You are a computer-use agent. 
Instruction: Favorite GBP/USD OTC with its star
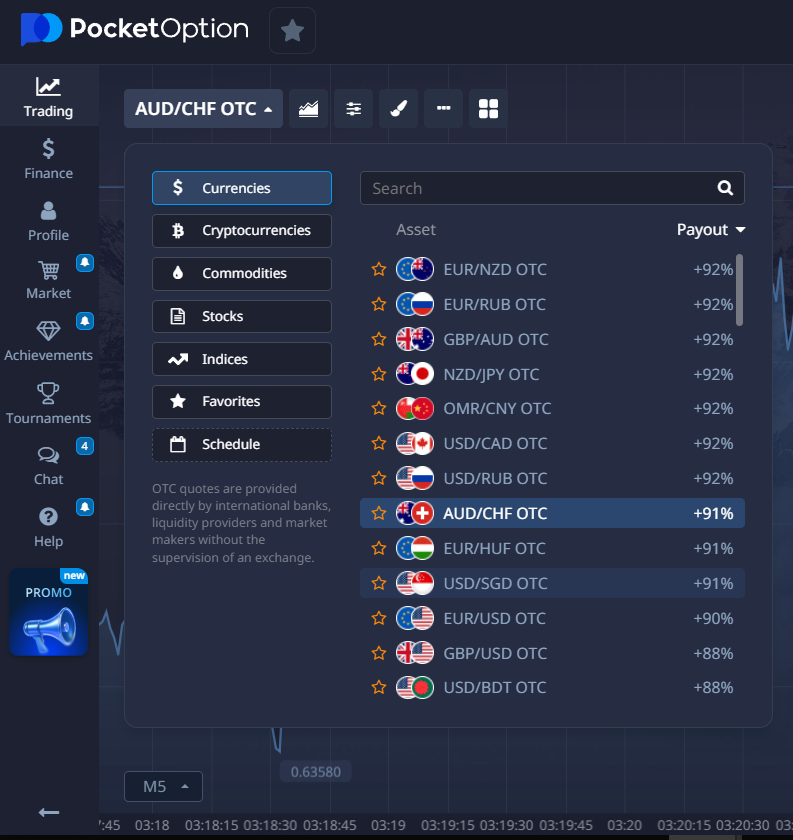tap(379, 654)
